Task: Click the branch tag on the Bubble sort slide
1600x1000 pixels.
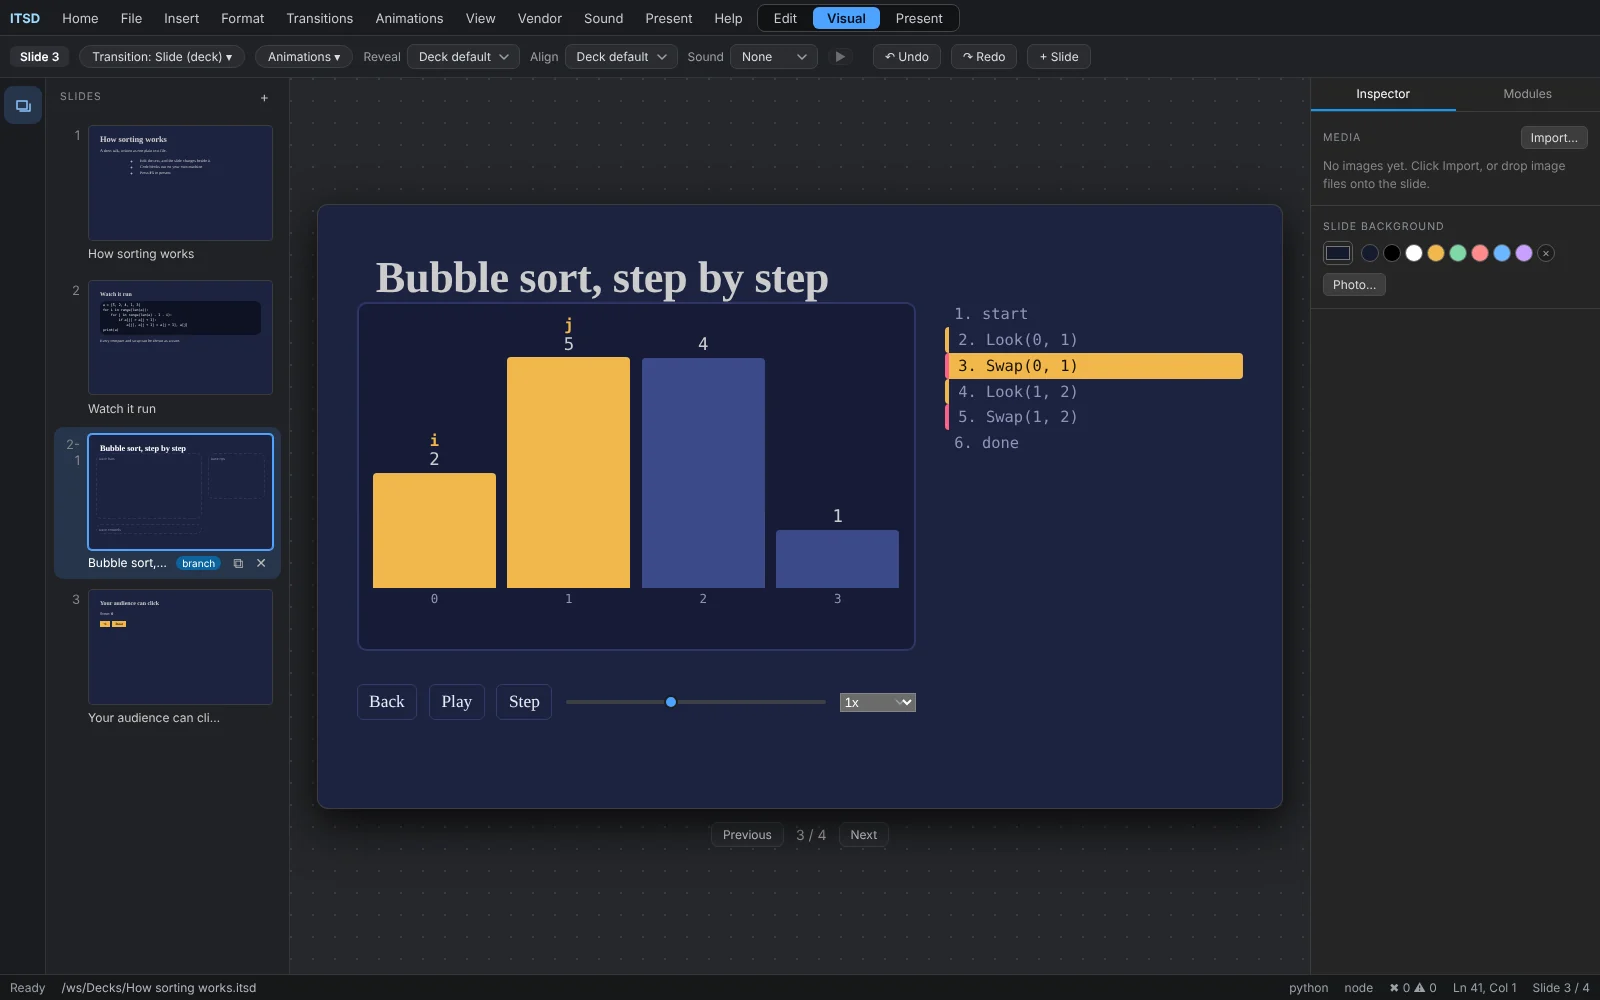Action: point(198,563)
